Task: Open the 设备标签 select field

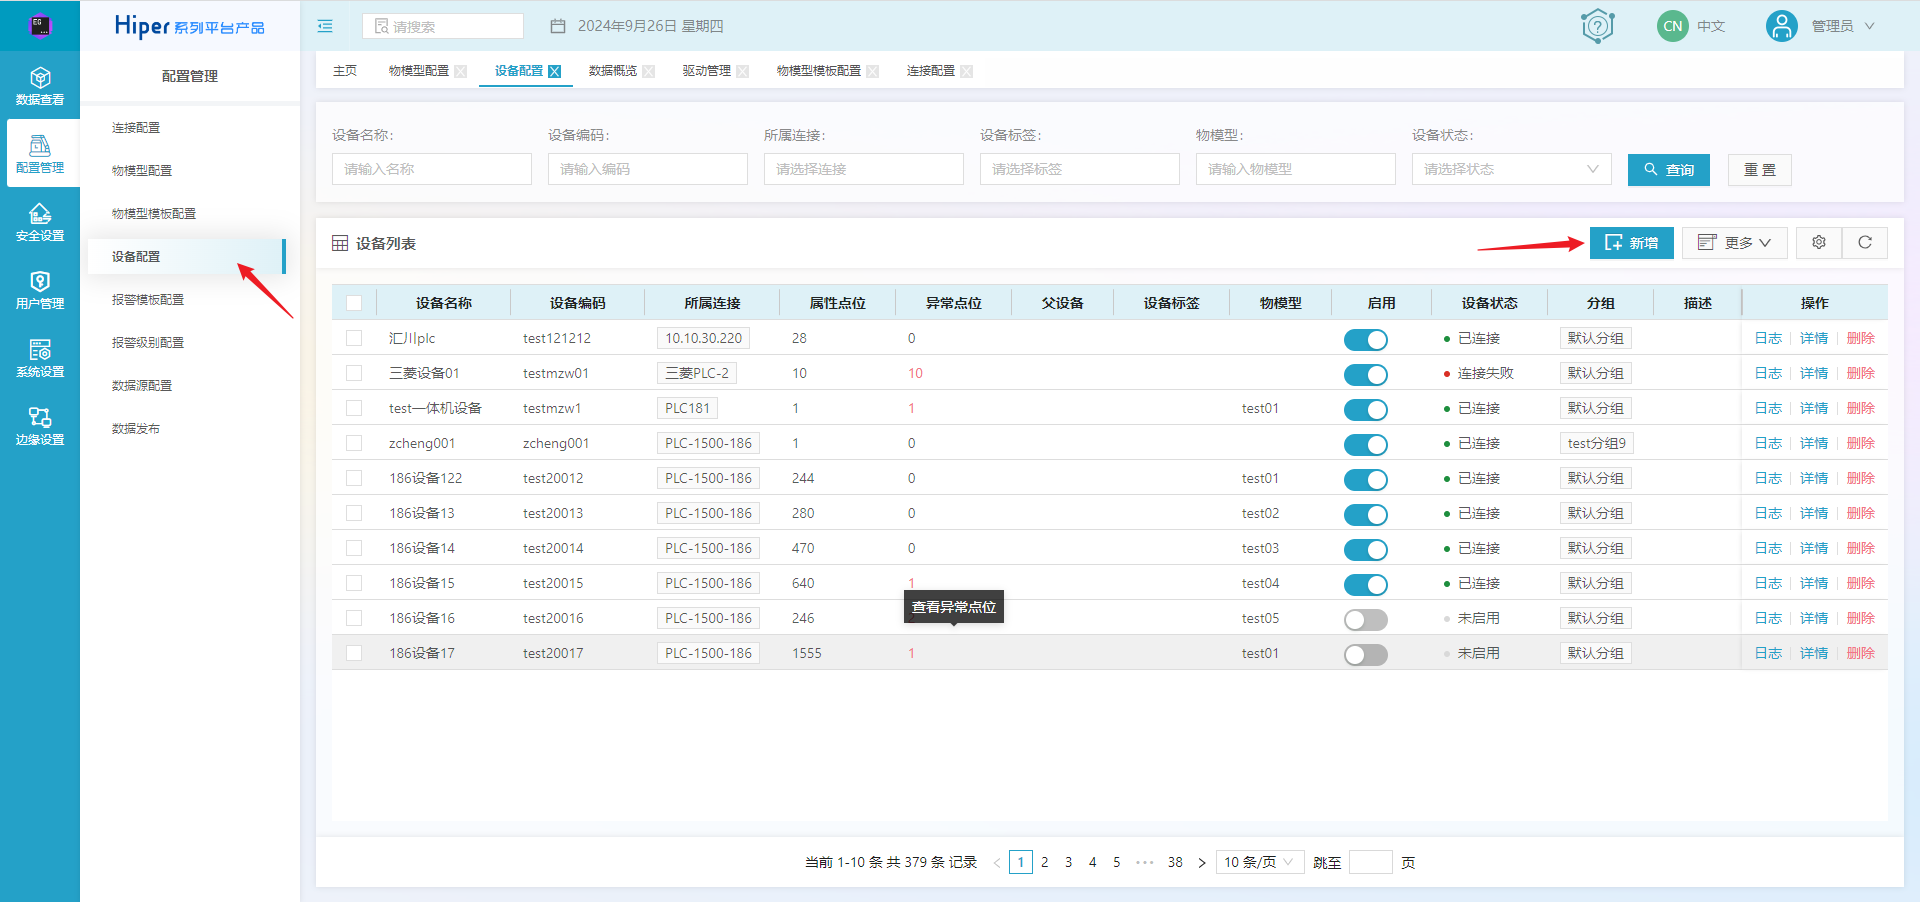Action: (1080, 169)
